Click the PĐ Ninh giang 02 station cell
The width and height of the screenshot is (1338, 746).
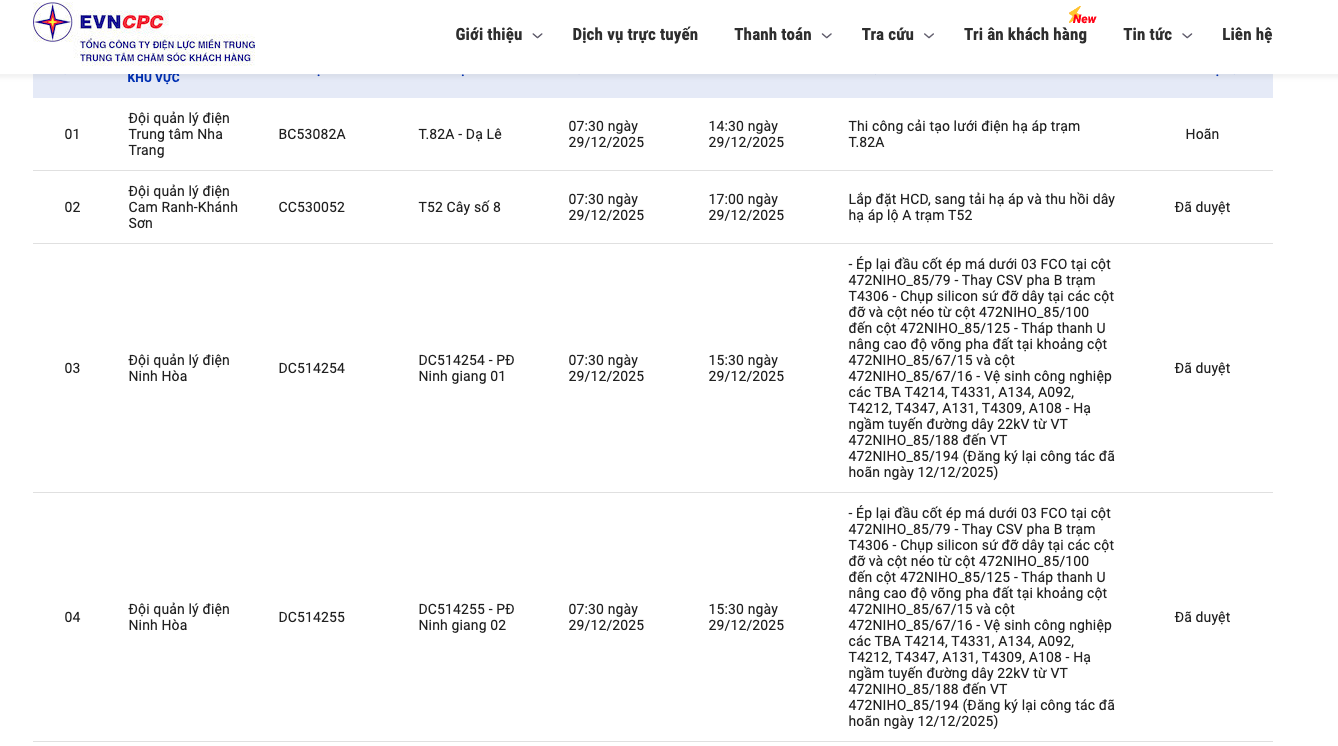click(x=466, y=617)
